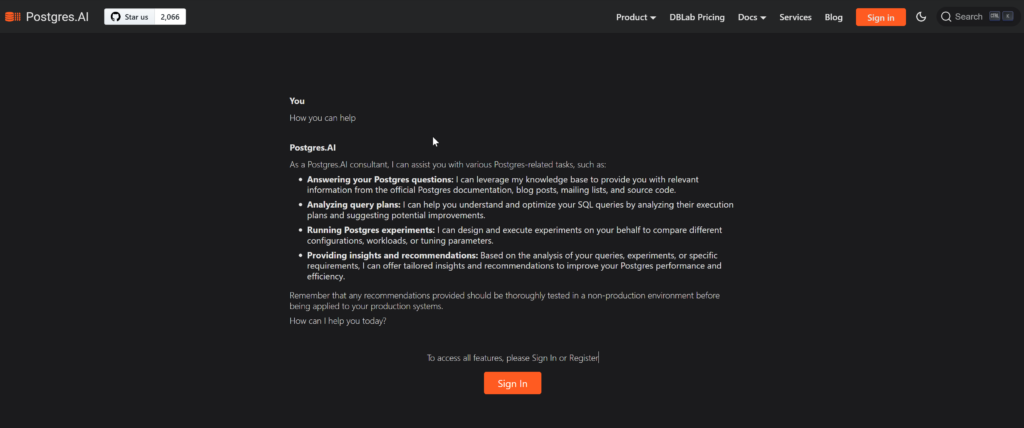Go to DBLab Pricing page
This screenshot has height=428, width=1024.
coord(697,17)
